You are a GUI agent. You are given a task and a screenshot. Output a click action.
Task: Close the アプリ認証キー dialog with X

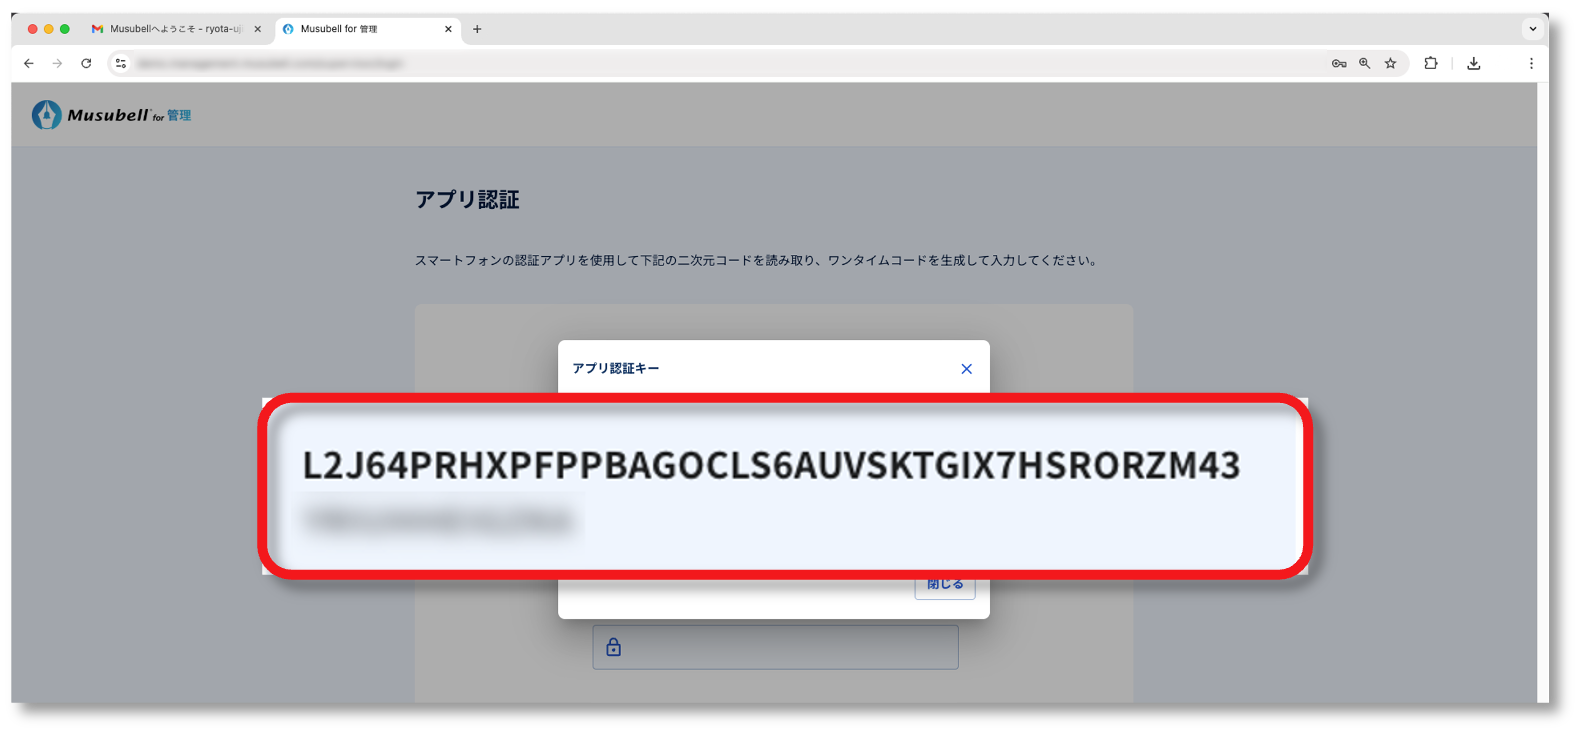(966, 369)
